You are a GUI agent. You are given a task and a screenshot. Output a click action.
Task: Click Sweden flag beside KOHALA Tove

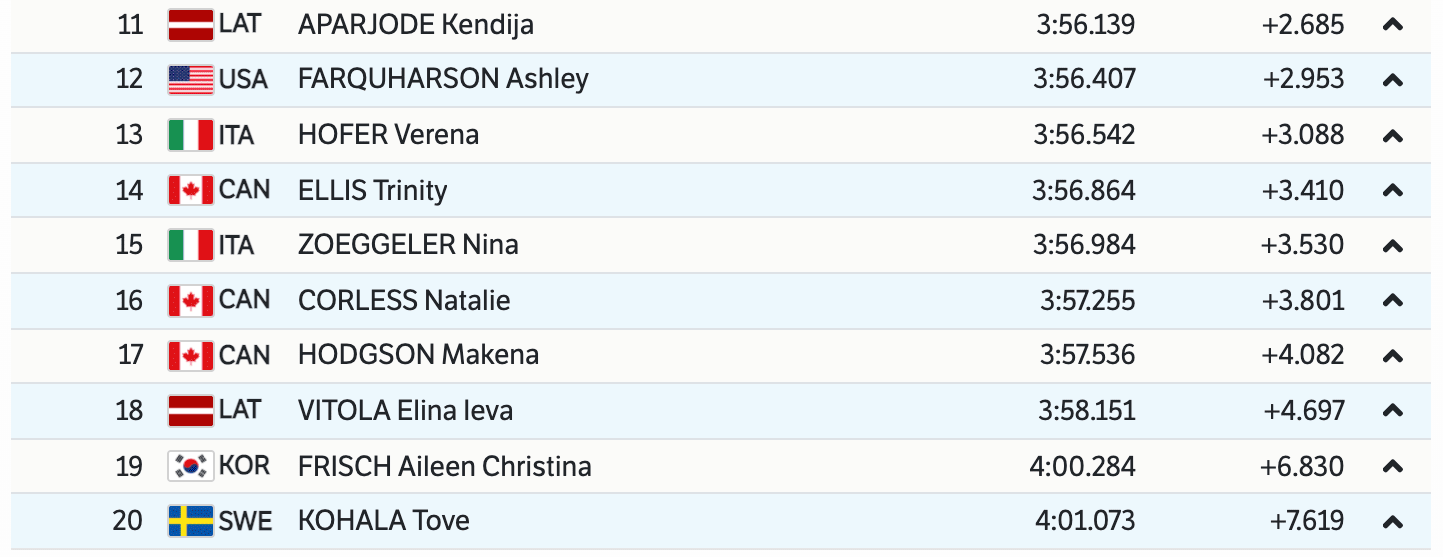click(x=190, y=521)
